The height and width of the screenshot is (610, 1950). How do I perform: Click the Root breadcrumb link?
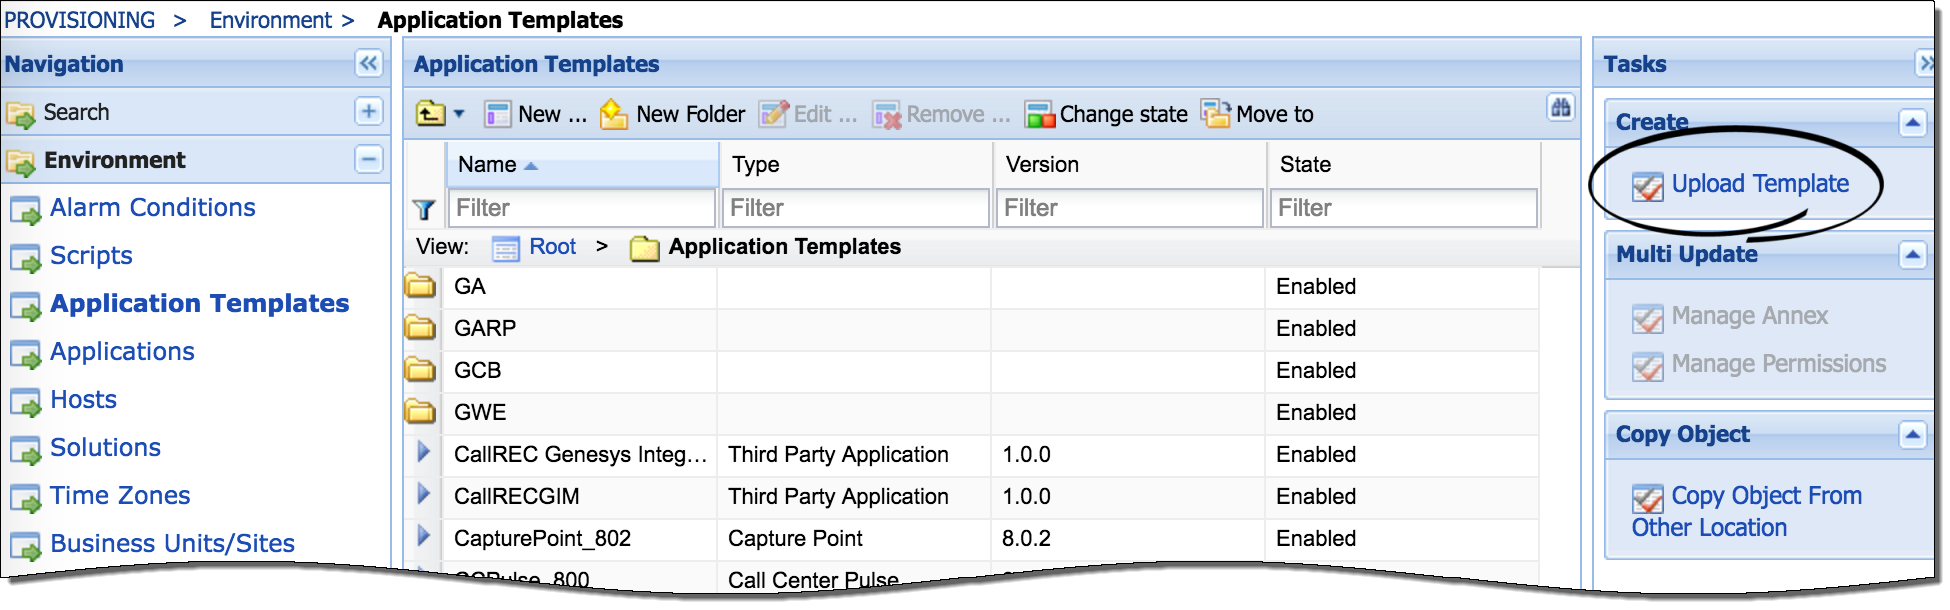point(555,246)
